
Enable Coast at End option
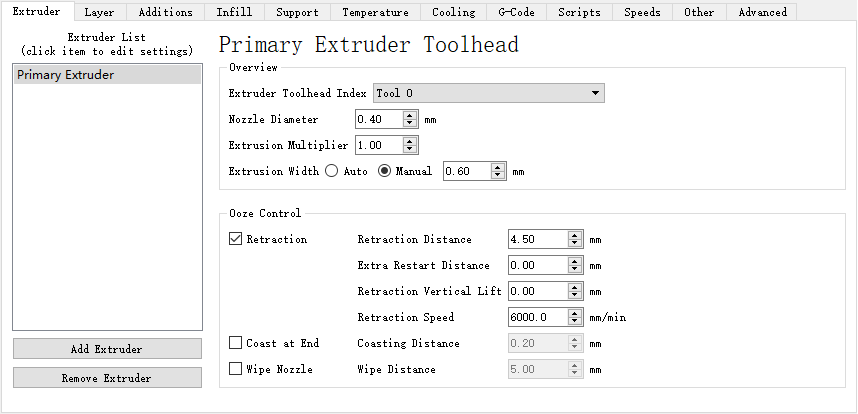click(236, 344)
